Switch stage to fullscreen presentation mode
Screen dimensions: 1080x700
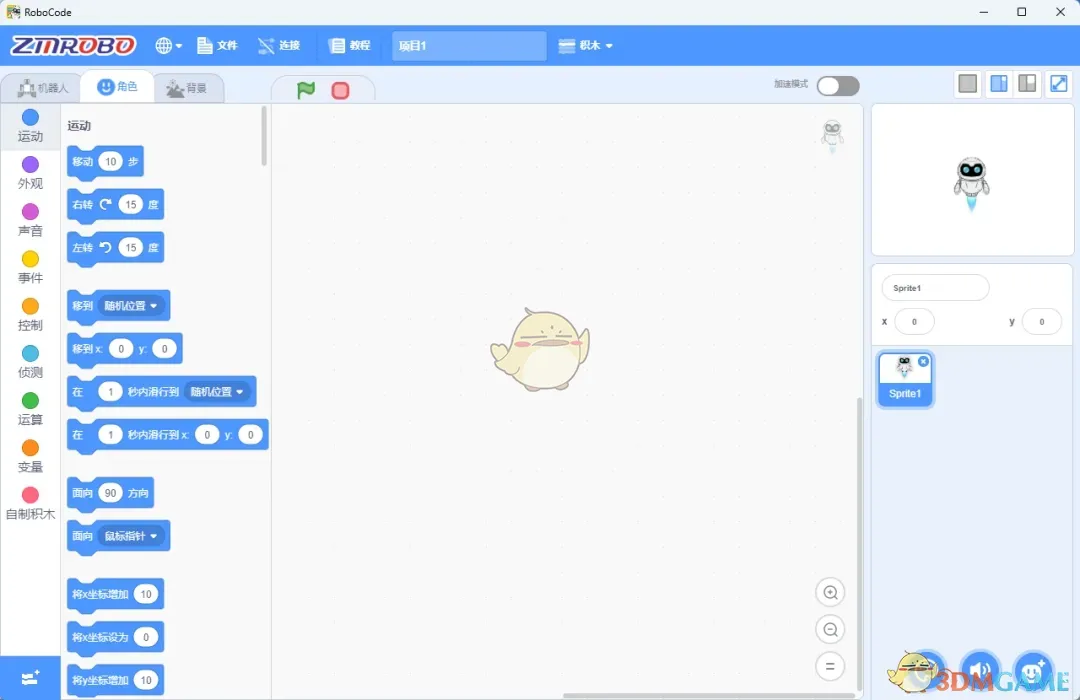click(1059, 83)
